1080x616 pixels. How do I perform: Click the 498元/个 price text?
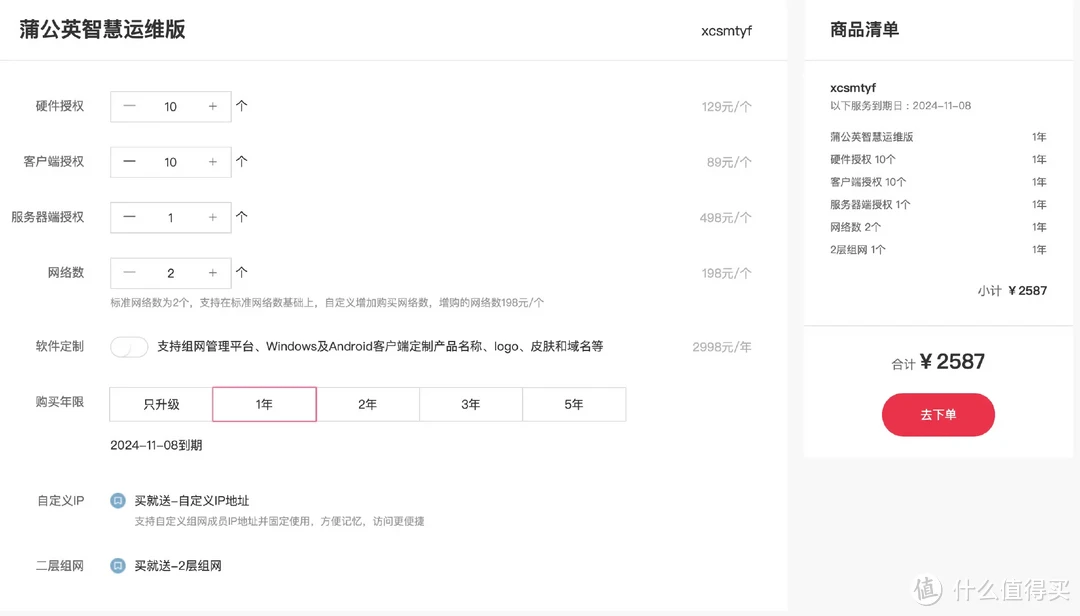(x=725, y=218)
